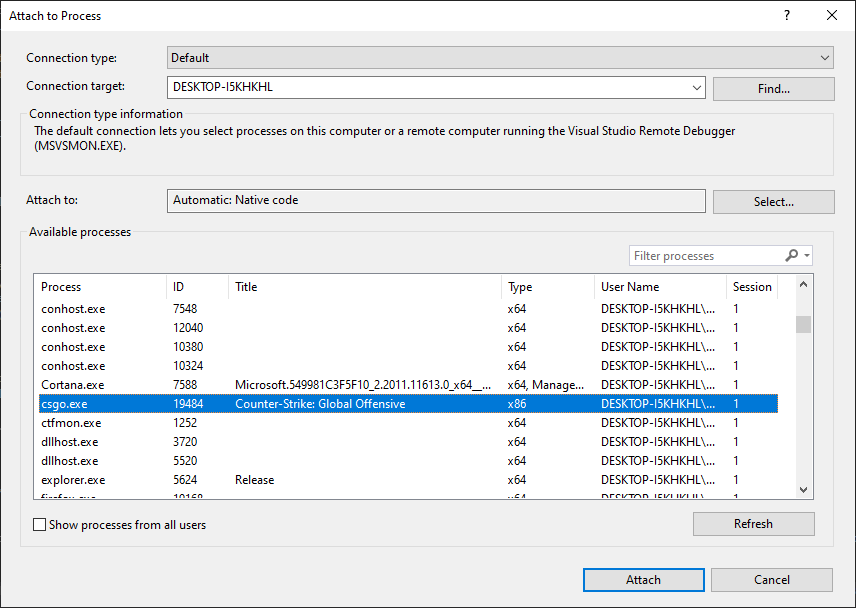Select the conhost.exe row with ID 10324
This screenshot has width=856, height=608.
coord(408,366)
